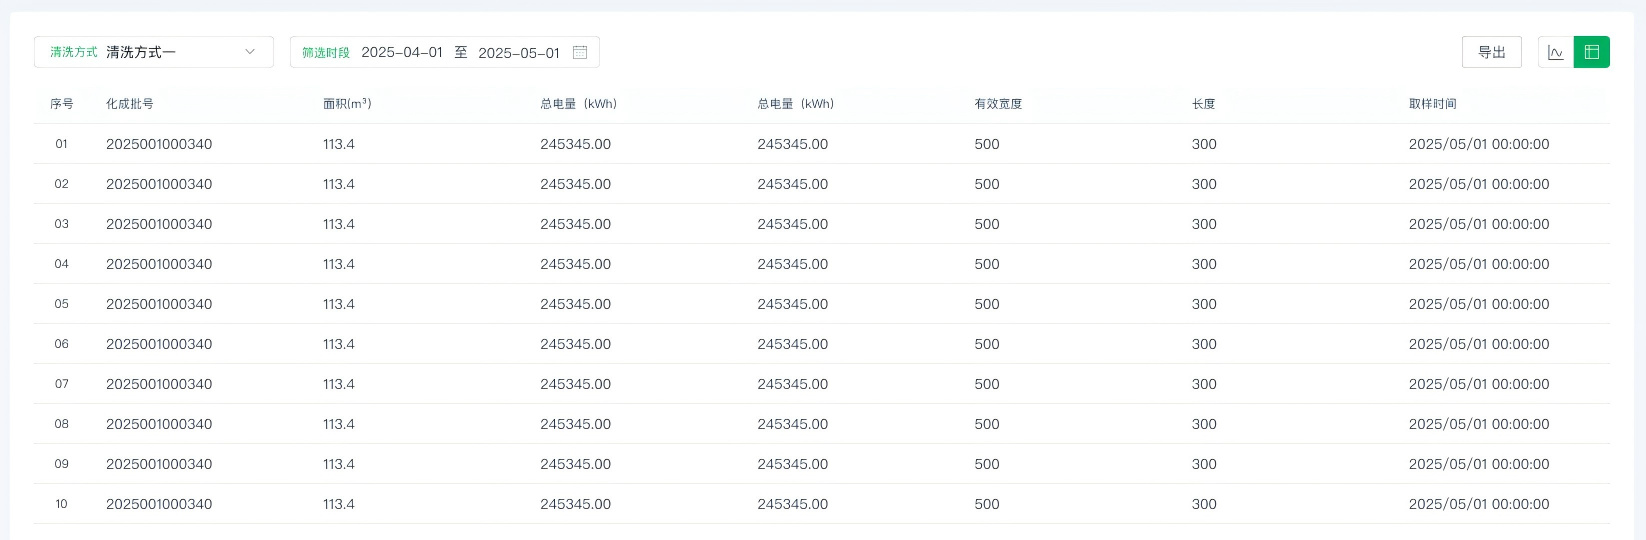
Task: Open the date range calendar icon
Action: coord(580,52)
